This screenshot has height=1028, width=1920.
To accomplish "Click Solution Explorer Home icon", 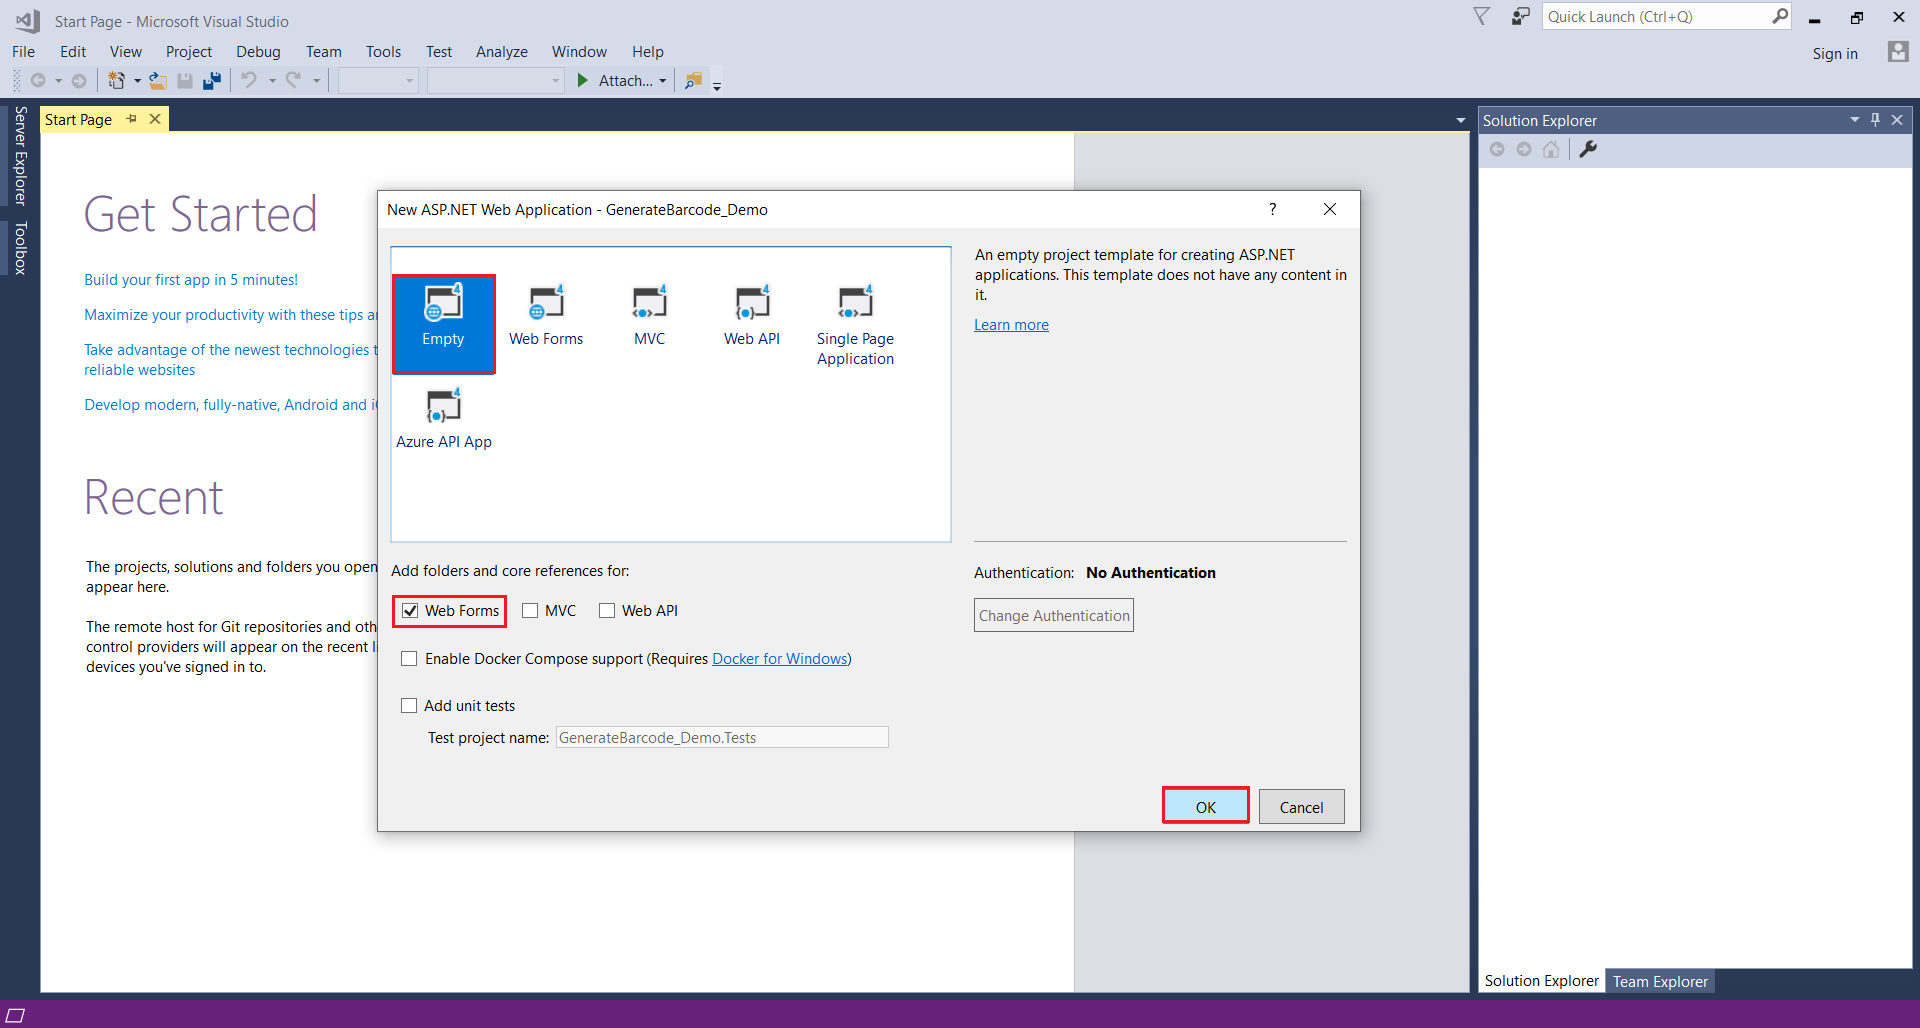I will [1551, 149].
